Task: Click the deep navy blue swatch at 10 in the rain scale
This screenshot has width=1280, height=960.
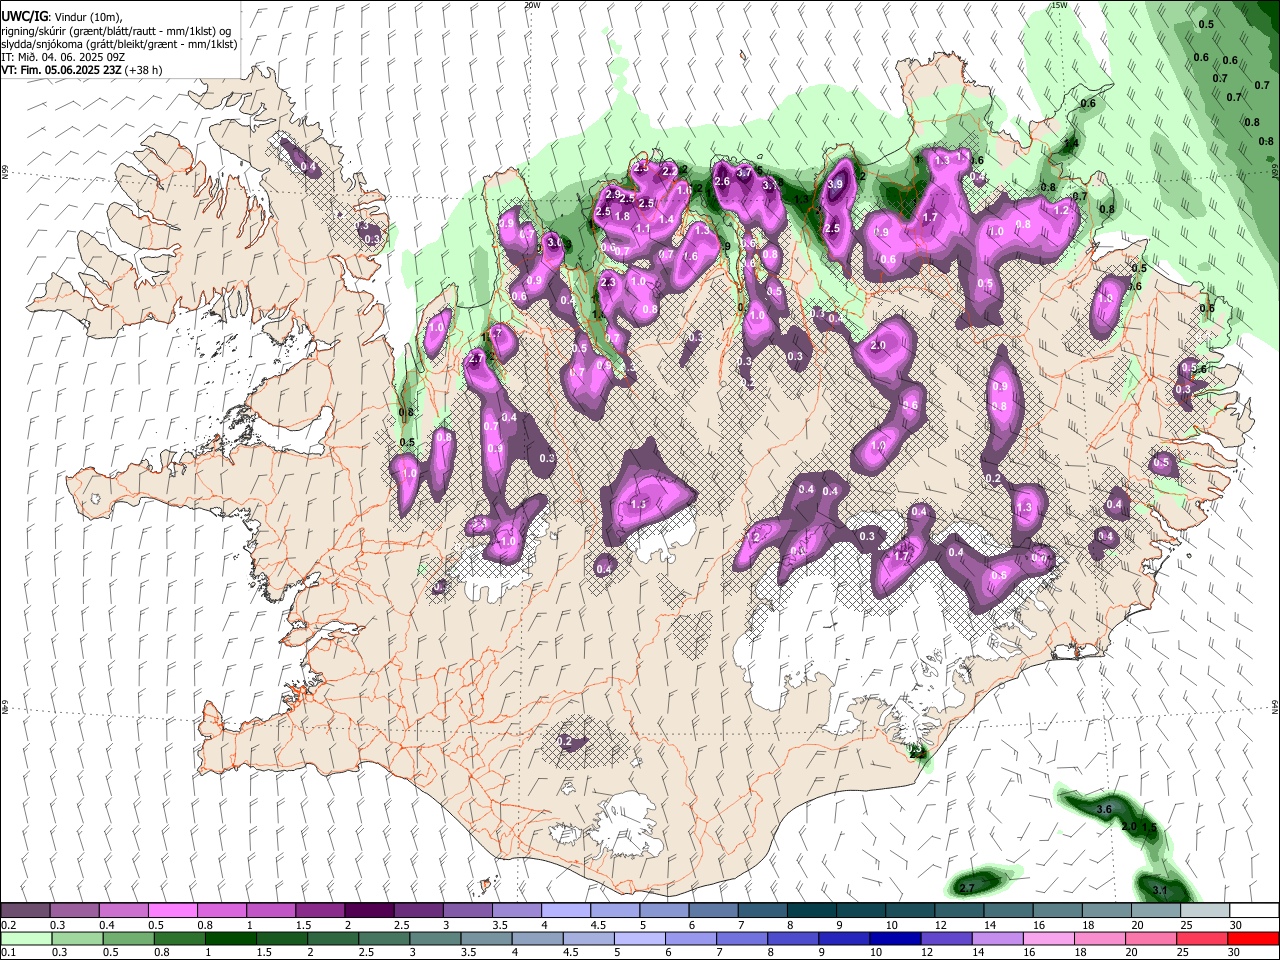Action: click(x=894, y=938)
